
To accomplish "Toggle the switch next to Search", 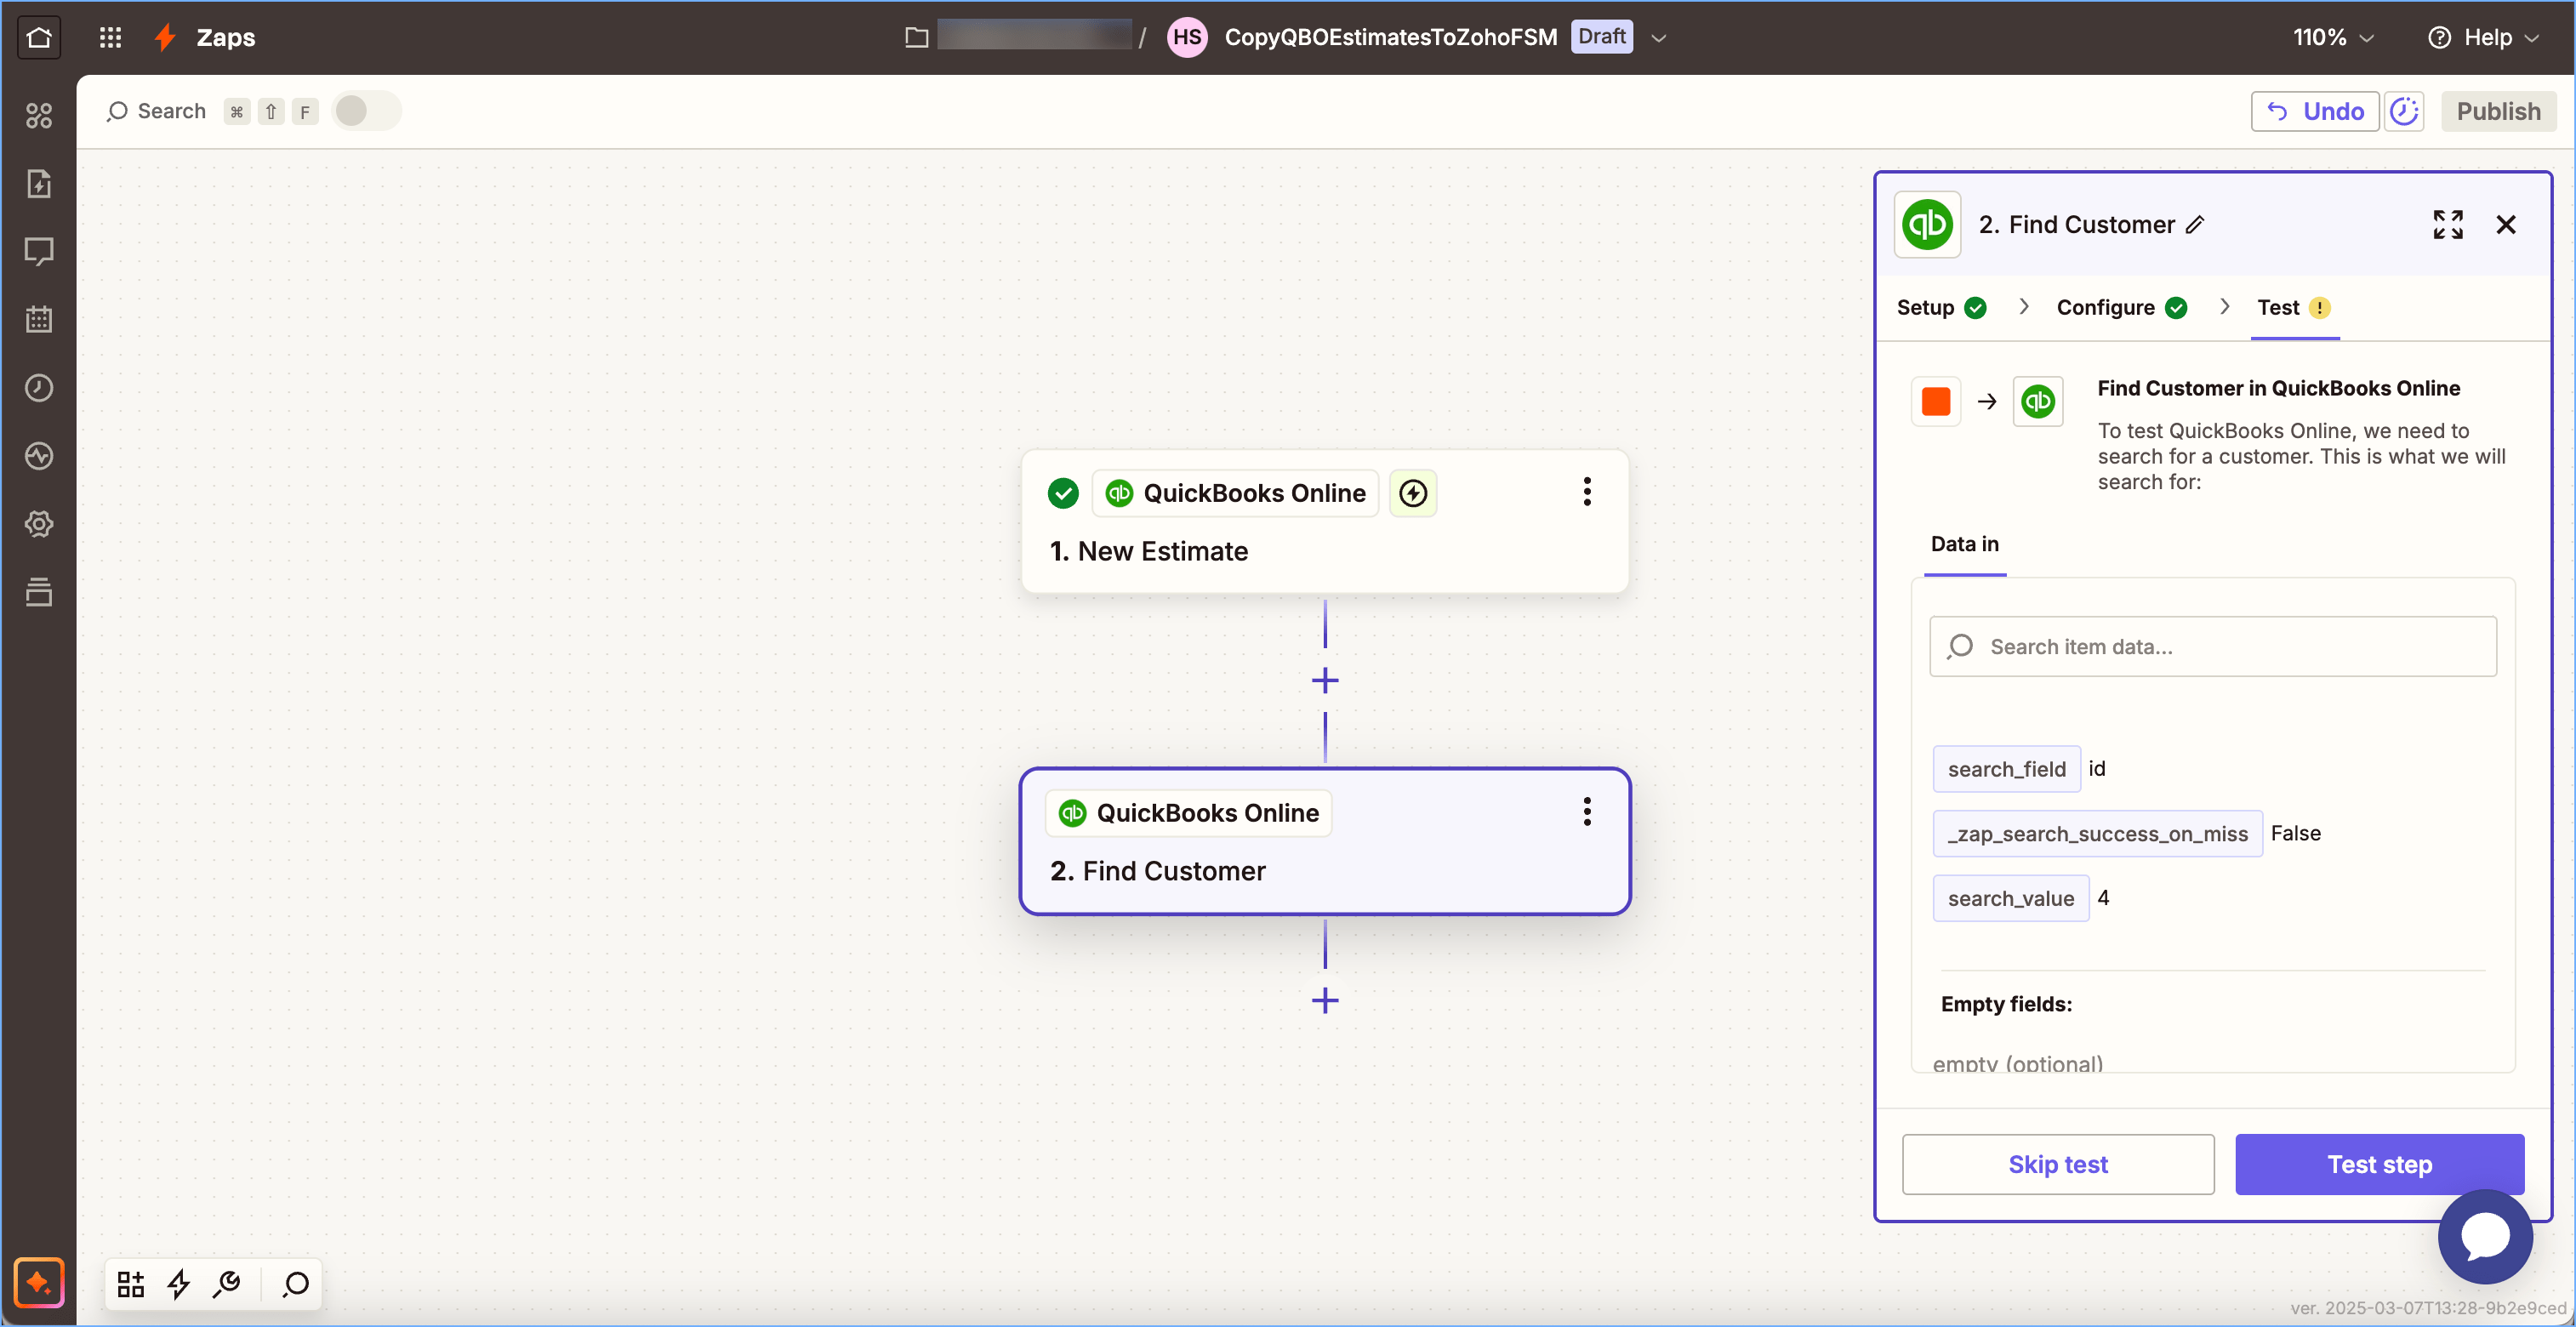I will point(365,111).
